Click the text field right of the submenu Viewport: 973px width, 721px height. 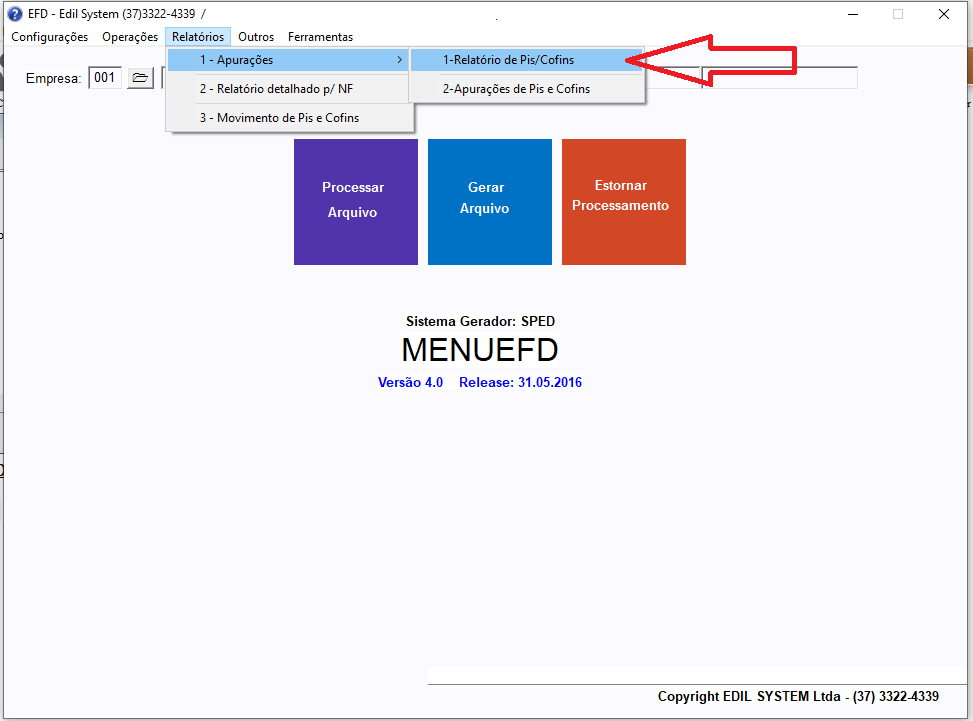(x=779, y=78)
